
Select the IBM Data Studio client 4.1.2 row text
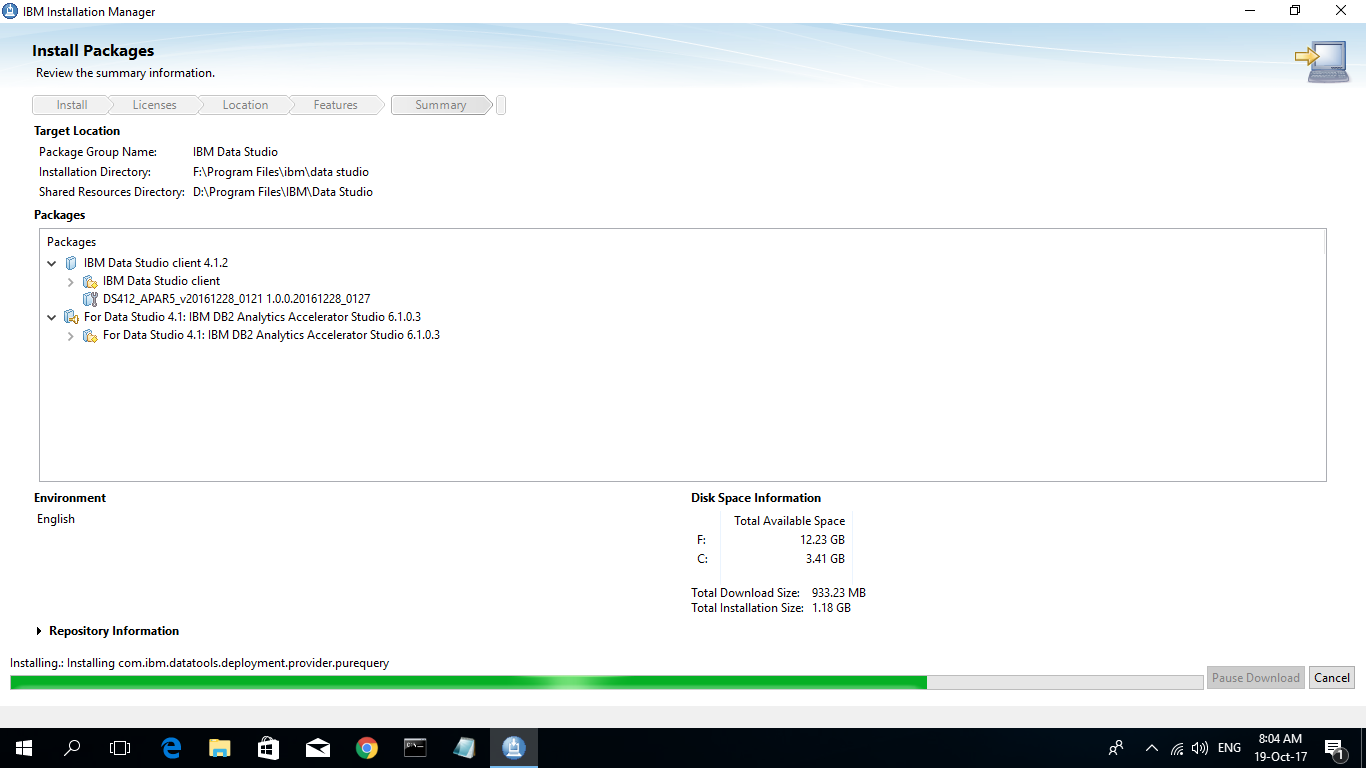point(156,263)
